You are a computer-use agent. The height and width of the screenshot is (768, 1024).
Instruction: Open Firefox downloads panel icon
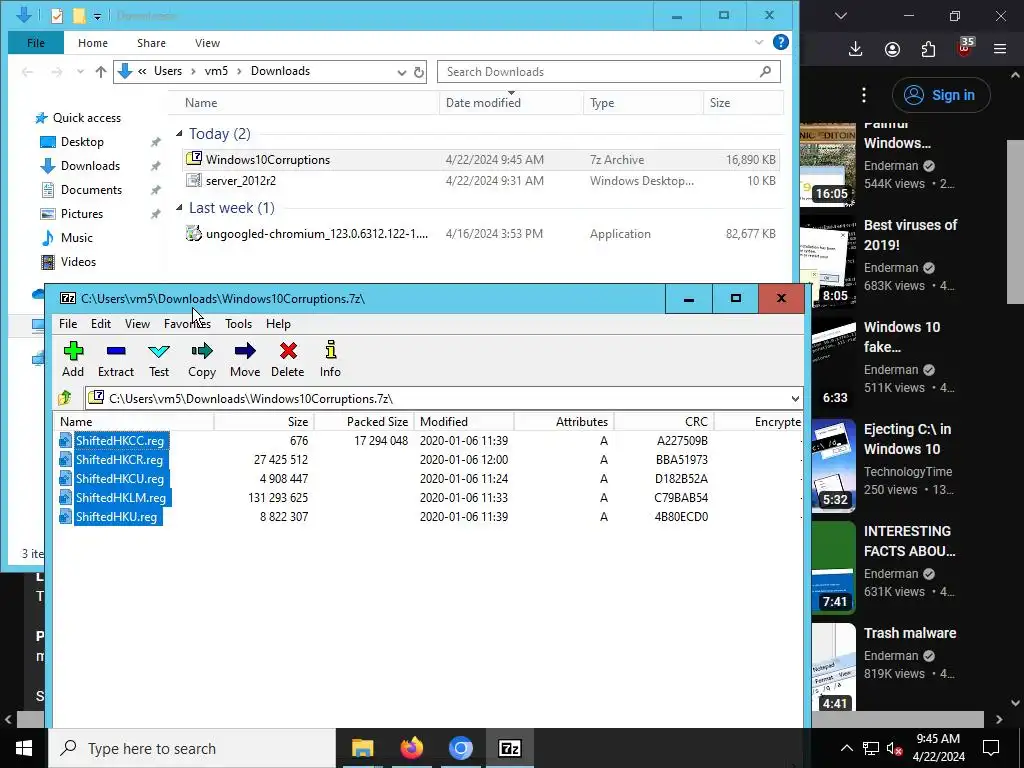(856, 49)
